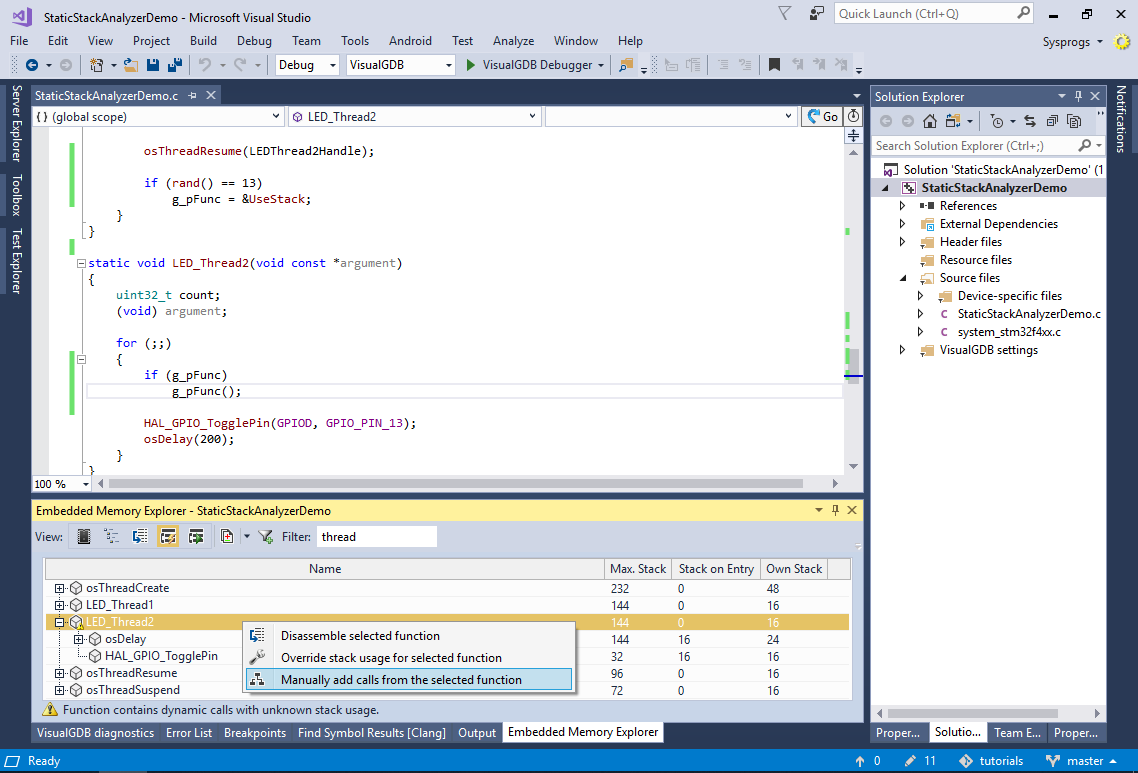
Task: Toggle the highlighted stack view mode button
Action: [x=168, y=537]
